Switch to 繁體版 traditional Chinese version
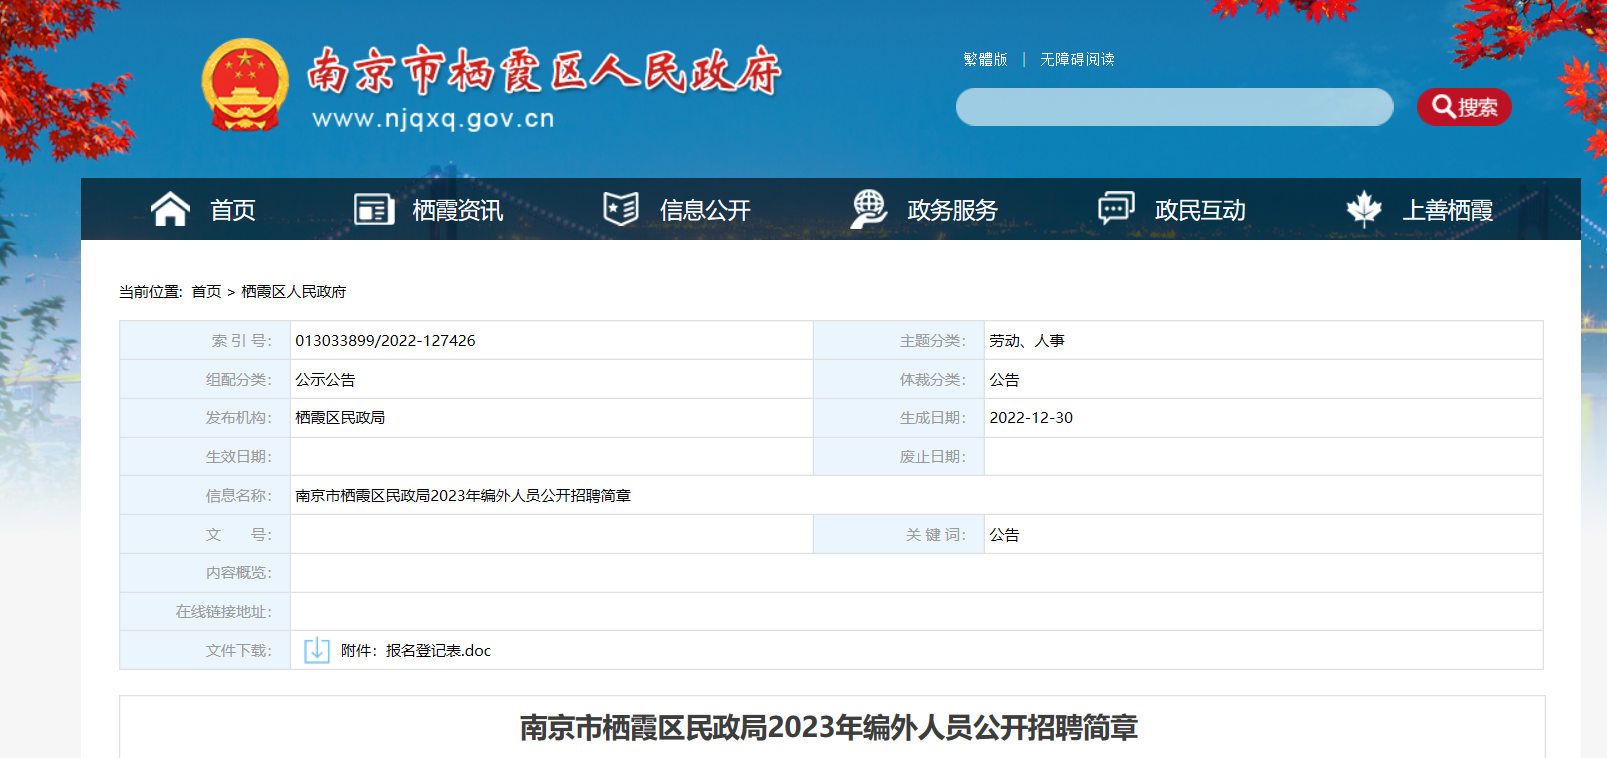Viewport: 1607px width, 758px height. click(x=985, y=60)
